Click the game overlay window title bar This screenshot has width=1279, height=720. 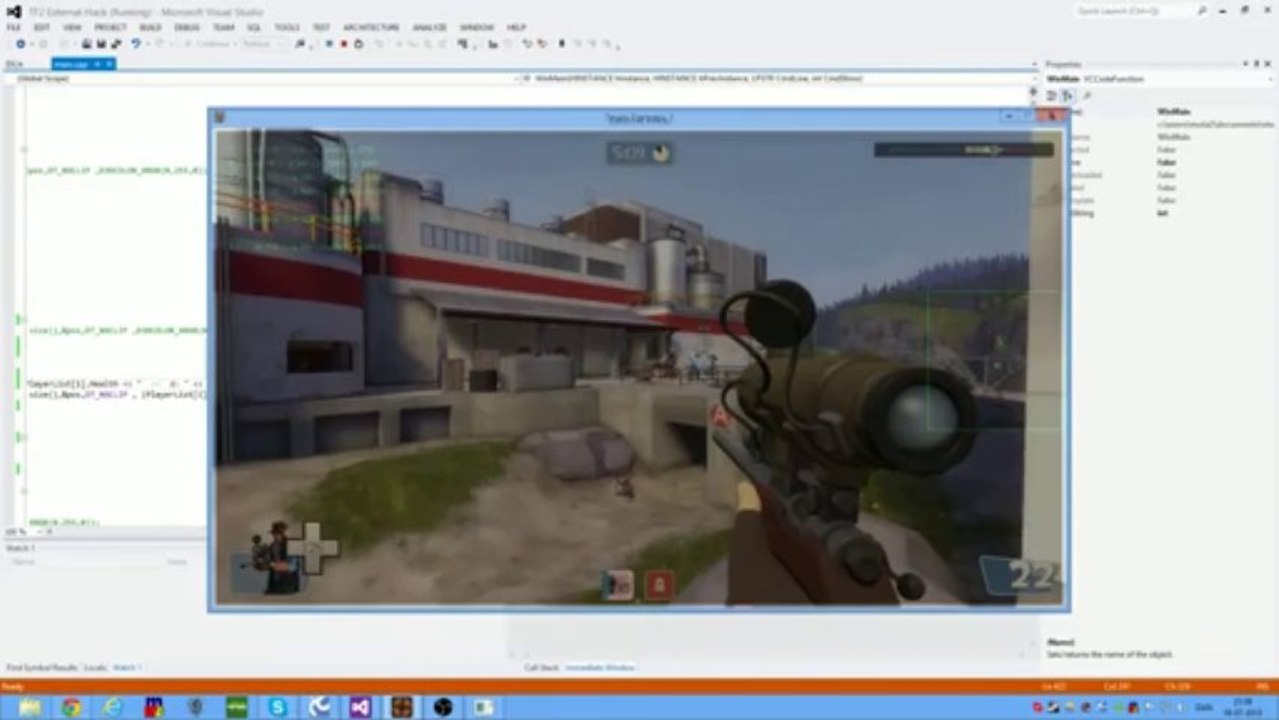point(638,118)
